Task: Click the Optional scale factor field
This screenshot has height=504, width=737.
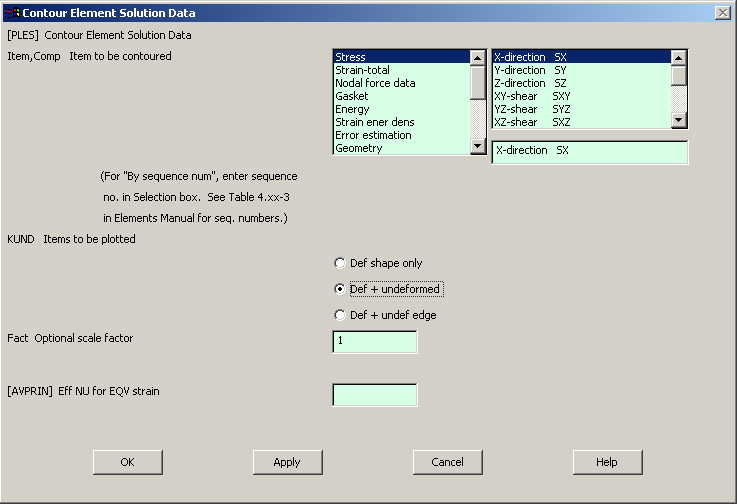Action: pos(375,342)
